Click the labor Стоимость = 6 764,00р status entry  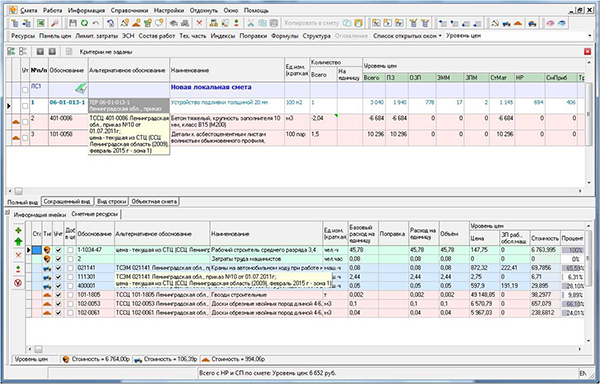coord(96,359)
